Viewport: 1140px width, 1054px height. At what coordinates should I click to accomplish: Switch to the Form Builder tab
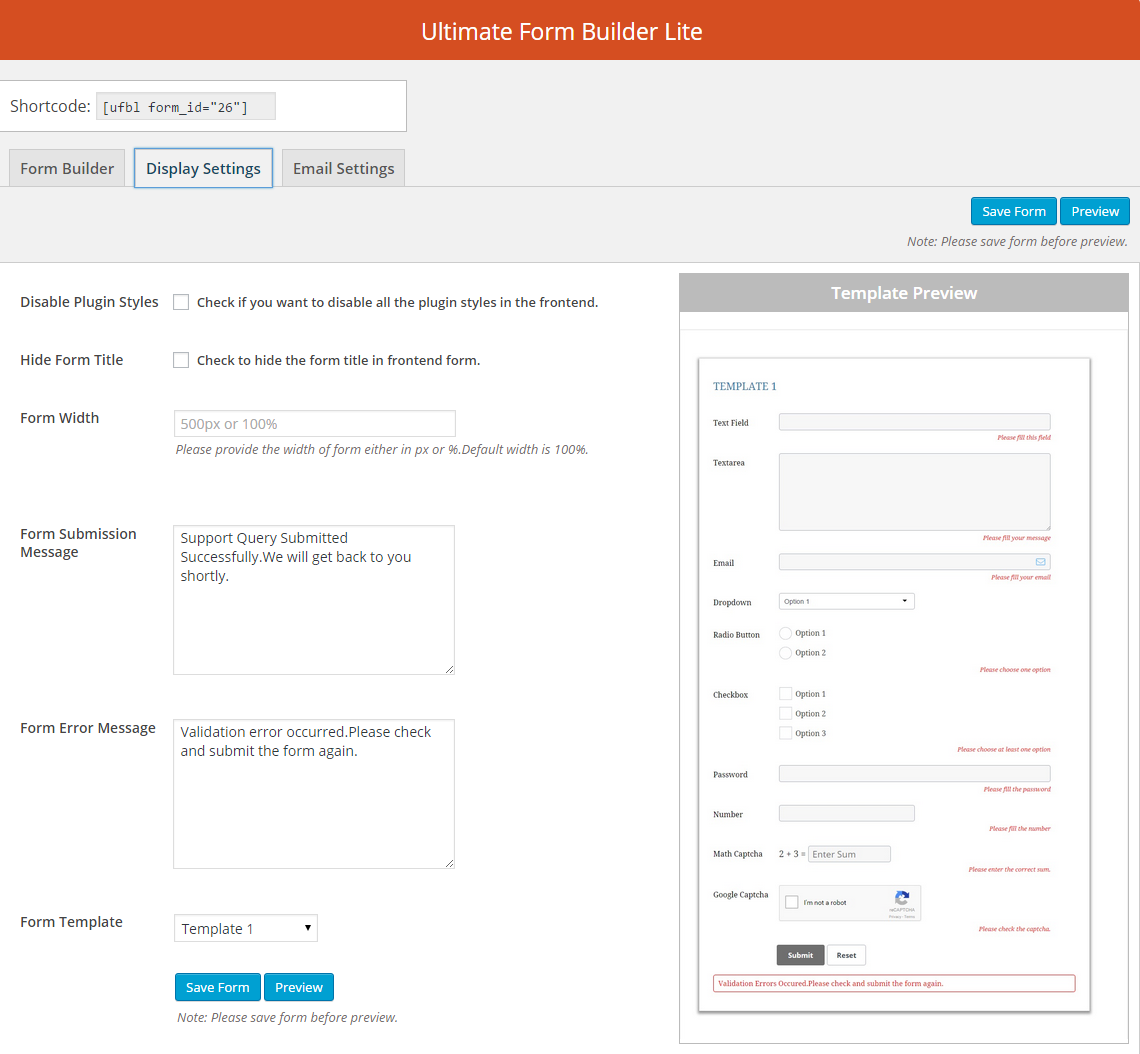tap(67, 168)
